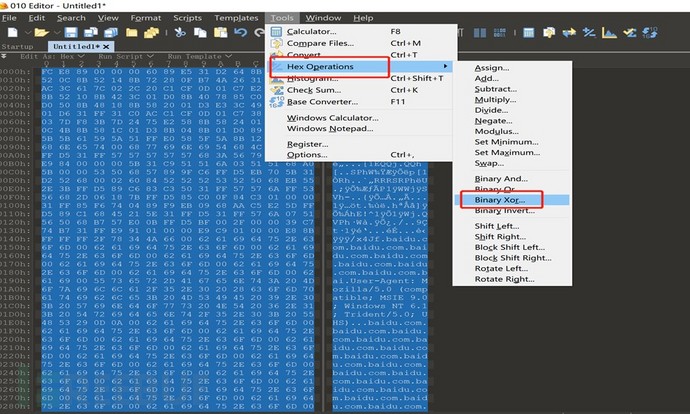Click the Open File folder icon
Viewport: 690px width, 414px height.
pyautogui.click(x=41, y=33)
